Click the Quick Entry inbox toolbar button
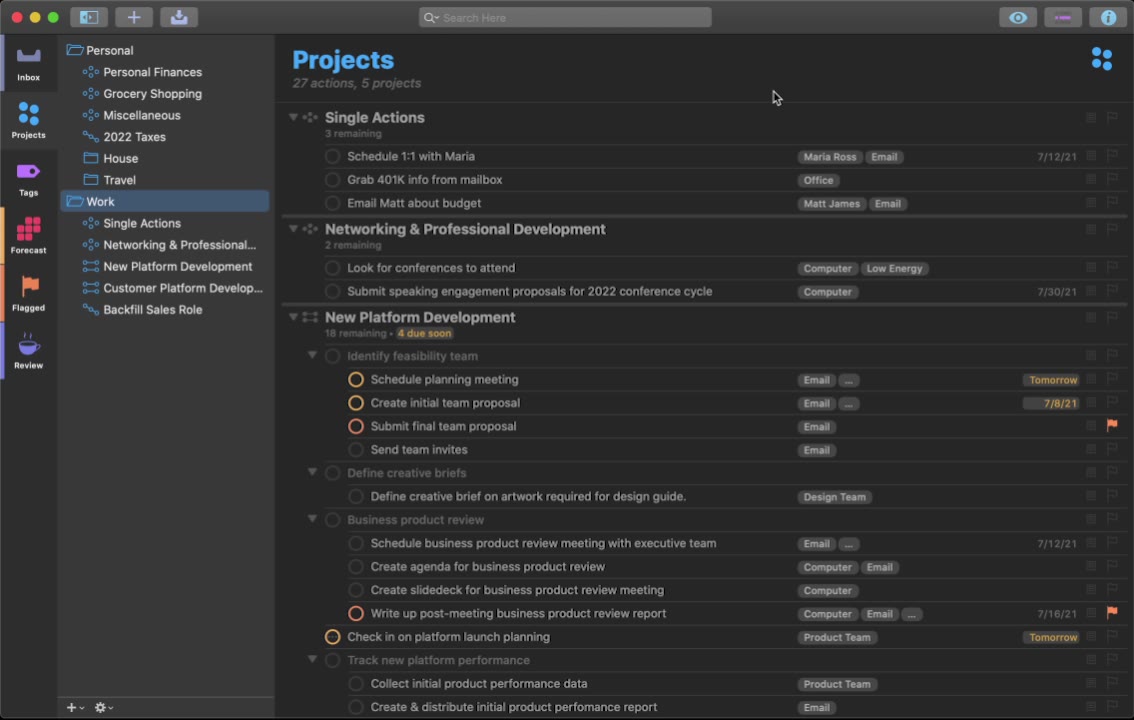The width and height of the screenshot is (1134, 720). point(179,17)
